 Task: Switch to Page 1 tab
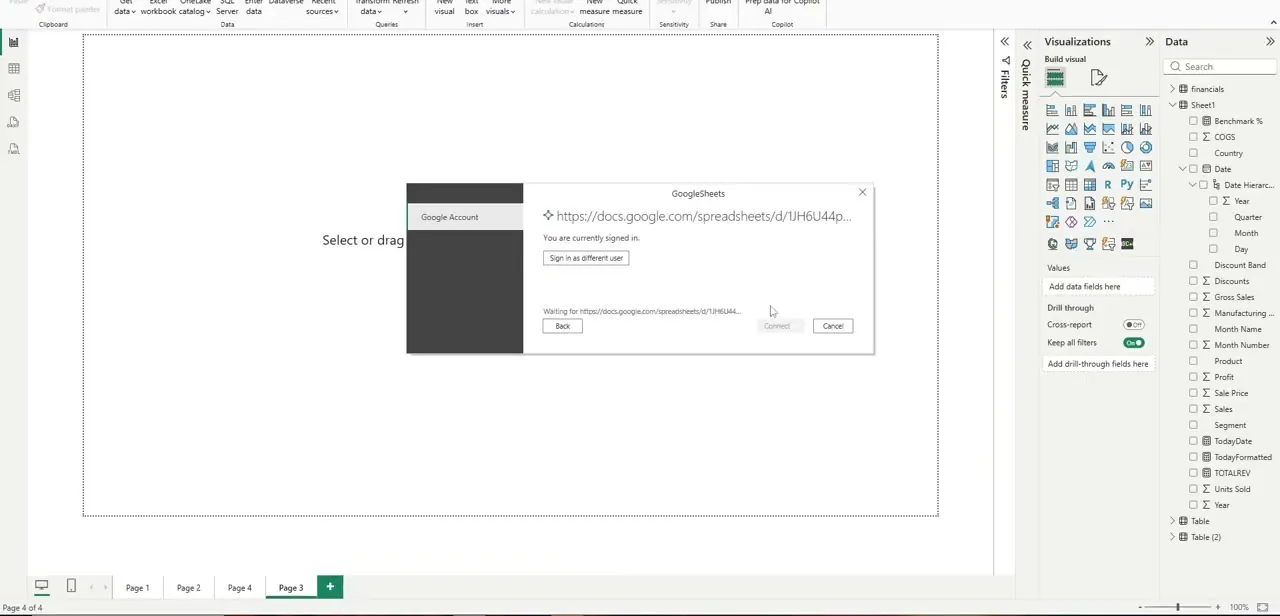coord(137,588)
